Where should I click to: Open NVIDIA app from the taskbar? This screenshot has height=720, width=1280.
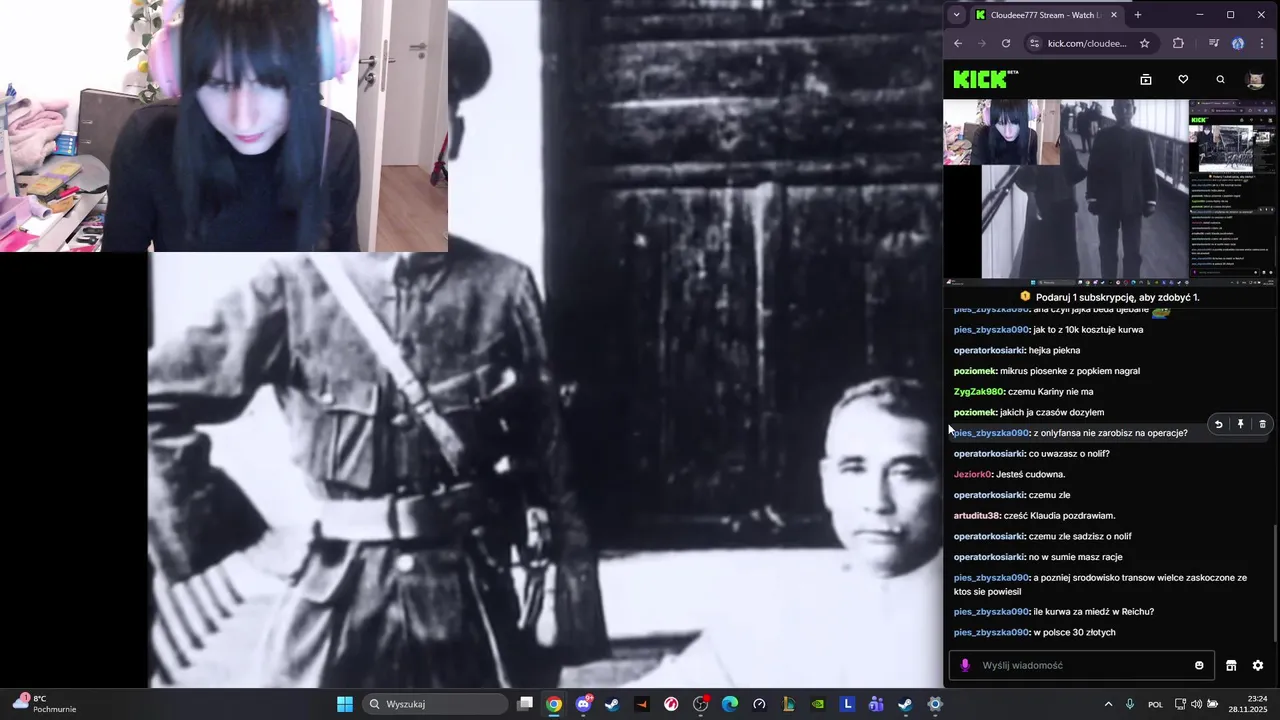pos(818,704)
